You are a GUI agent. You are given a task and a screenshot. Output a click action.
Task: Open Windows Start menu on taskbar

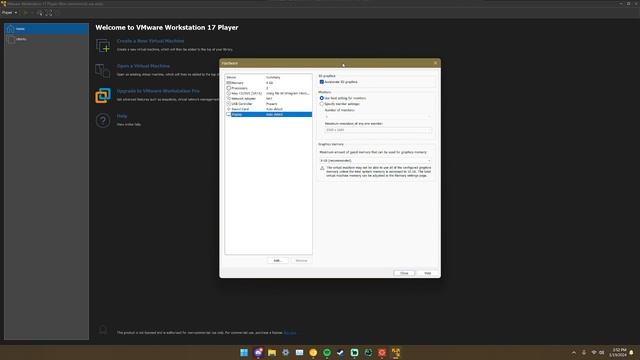point(244,353)
